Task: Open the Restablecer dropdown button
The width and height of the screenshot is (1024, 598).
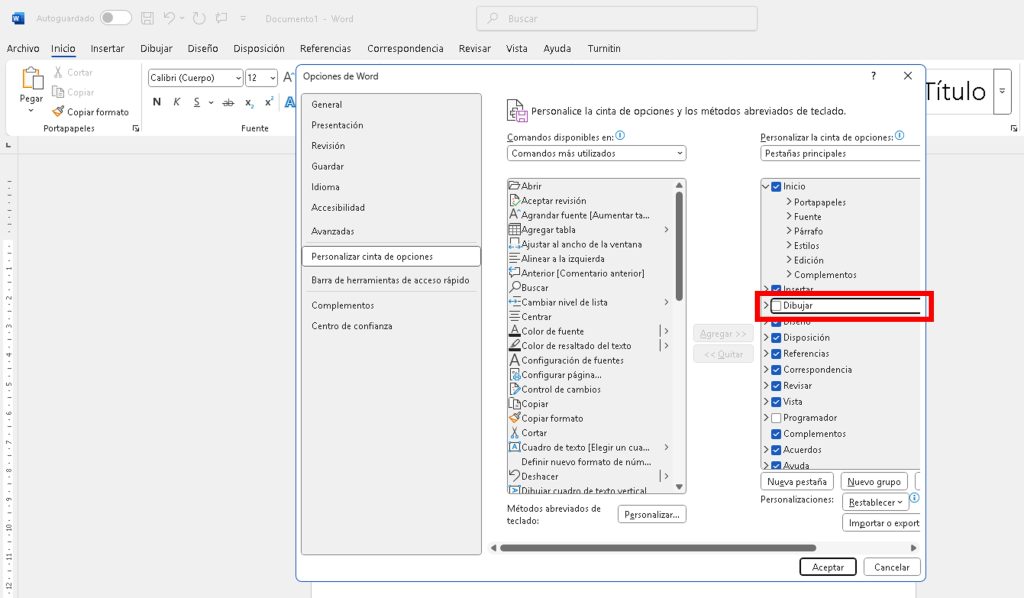Action: pyautogui.click(x=874, y=502)
